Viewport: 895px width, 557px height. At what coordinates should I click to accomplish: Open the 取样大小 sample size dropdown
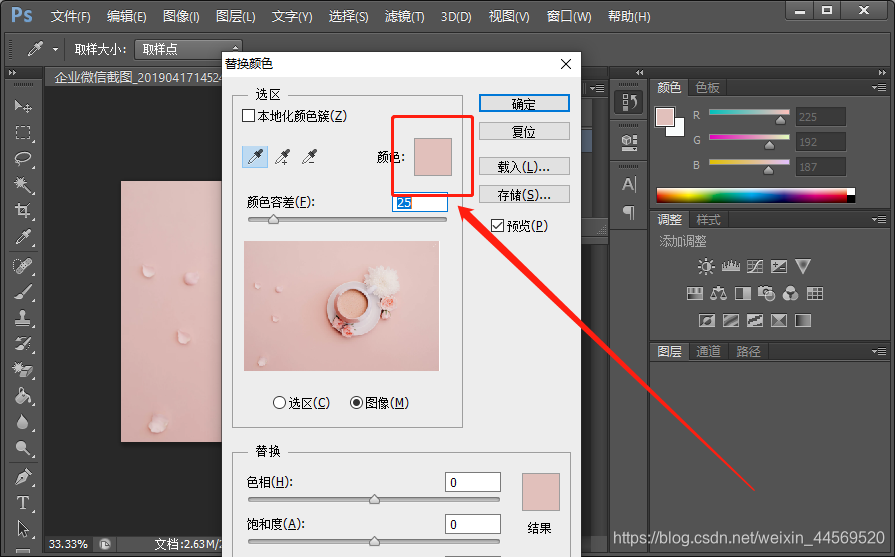[188, 49]
